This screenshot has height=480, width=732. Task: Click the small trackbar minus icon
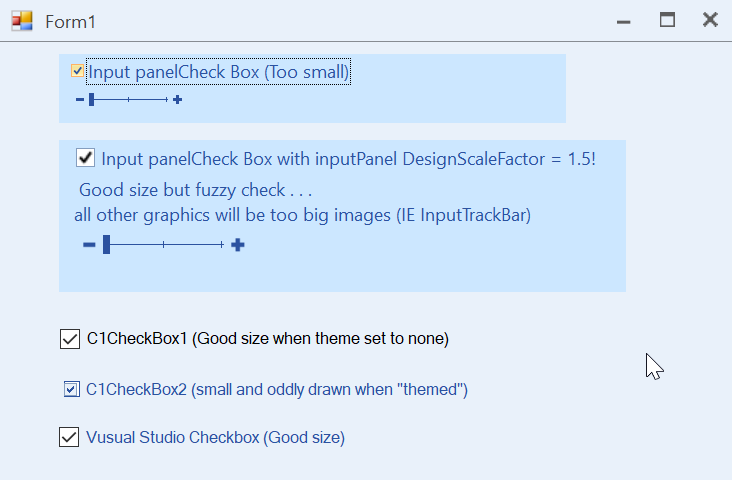click(79, 100)
